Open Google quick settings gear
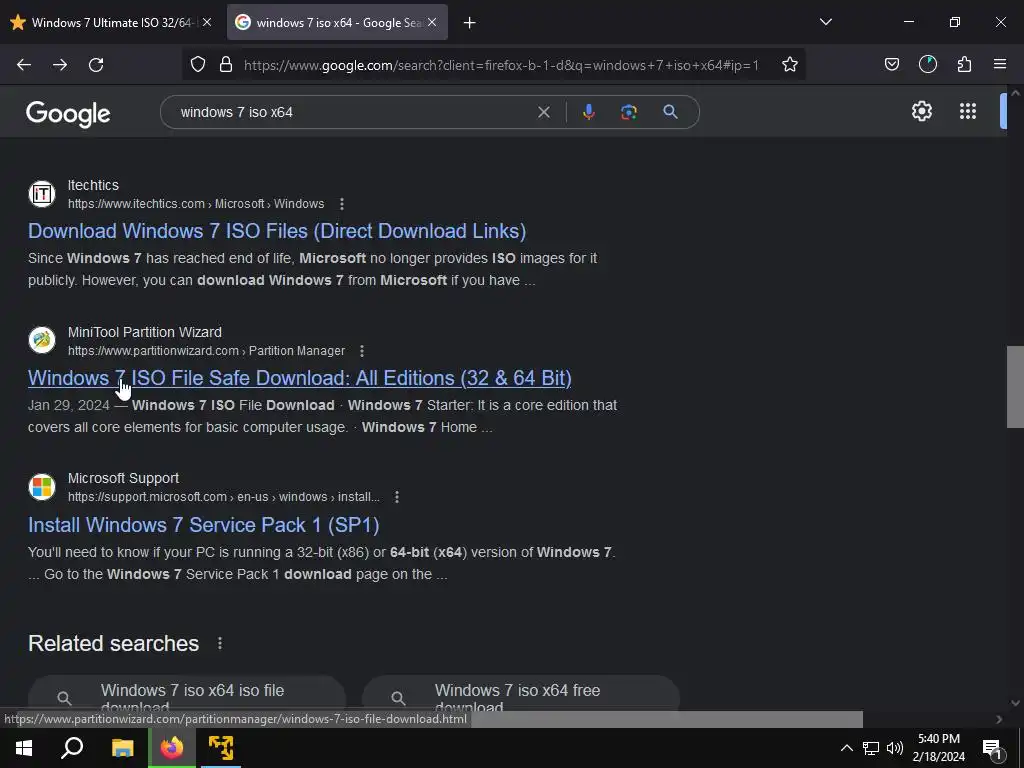Screen dimensions: 1024x768 [921, 111]
